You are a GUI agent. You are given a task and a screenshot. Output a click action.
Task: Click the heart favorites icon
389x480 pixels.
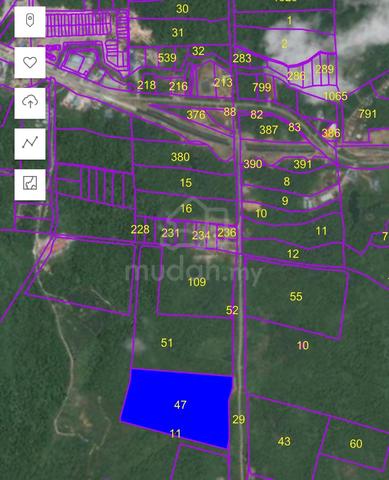click(x=30, y=62)
